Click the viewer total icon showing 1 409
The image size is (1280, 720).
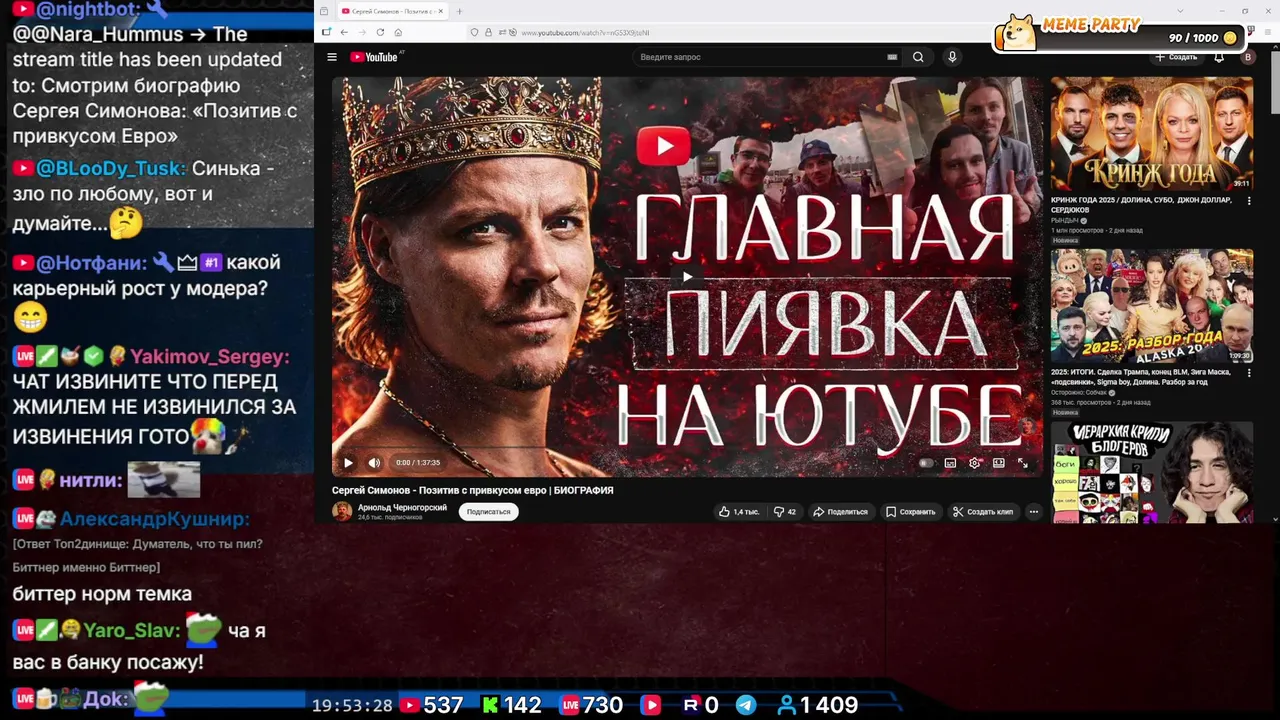[x=787, y=705]
